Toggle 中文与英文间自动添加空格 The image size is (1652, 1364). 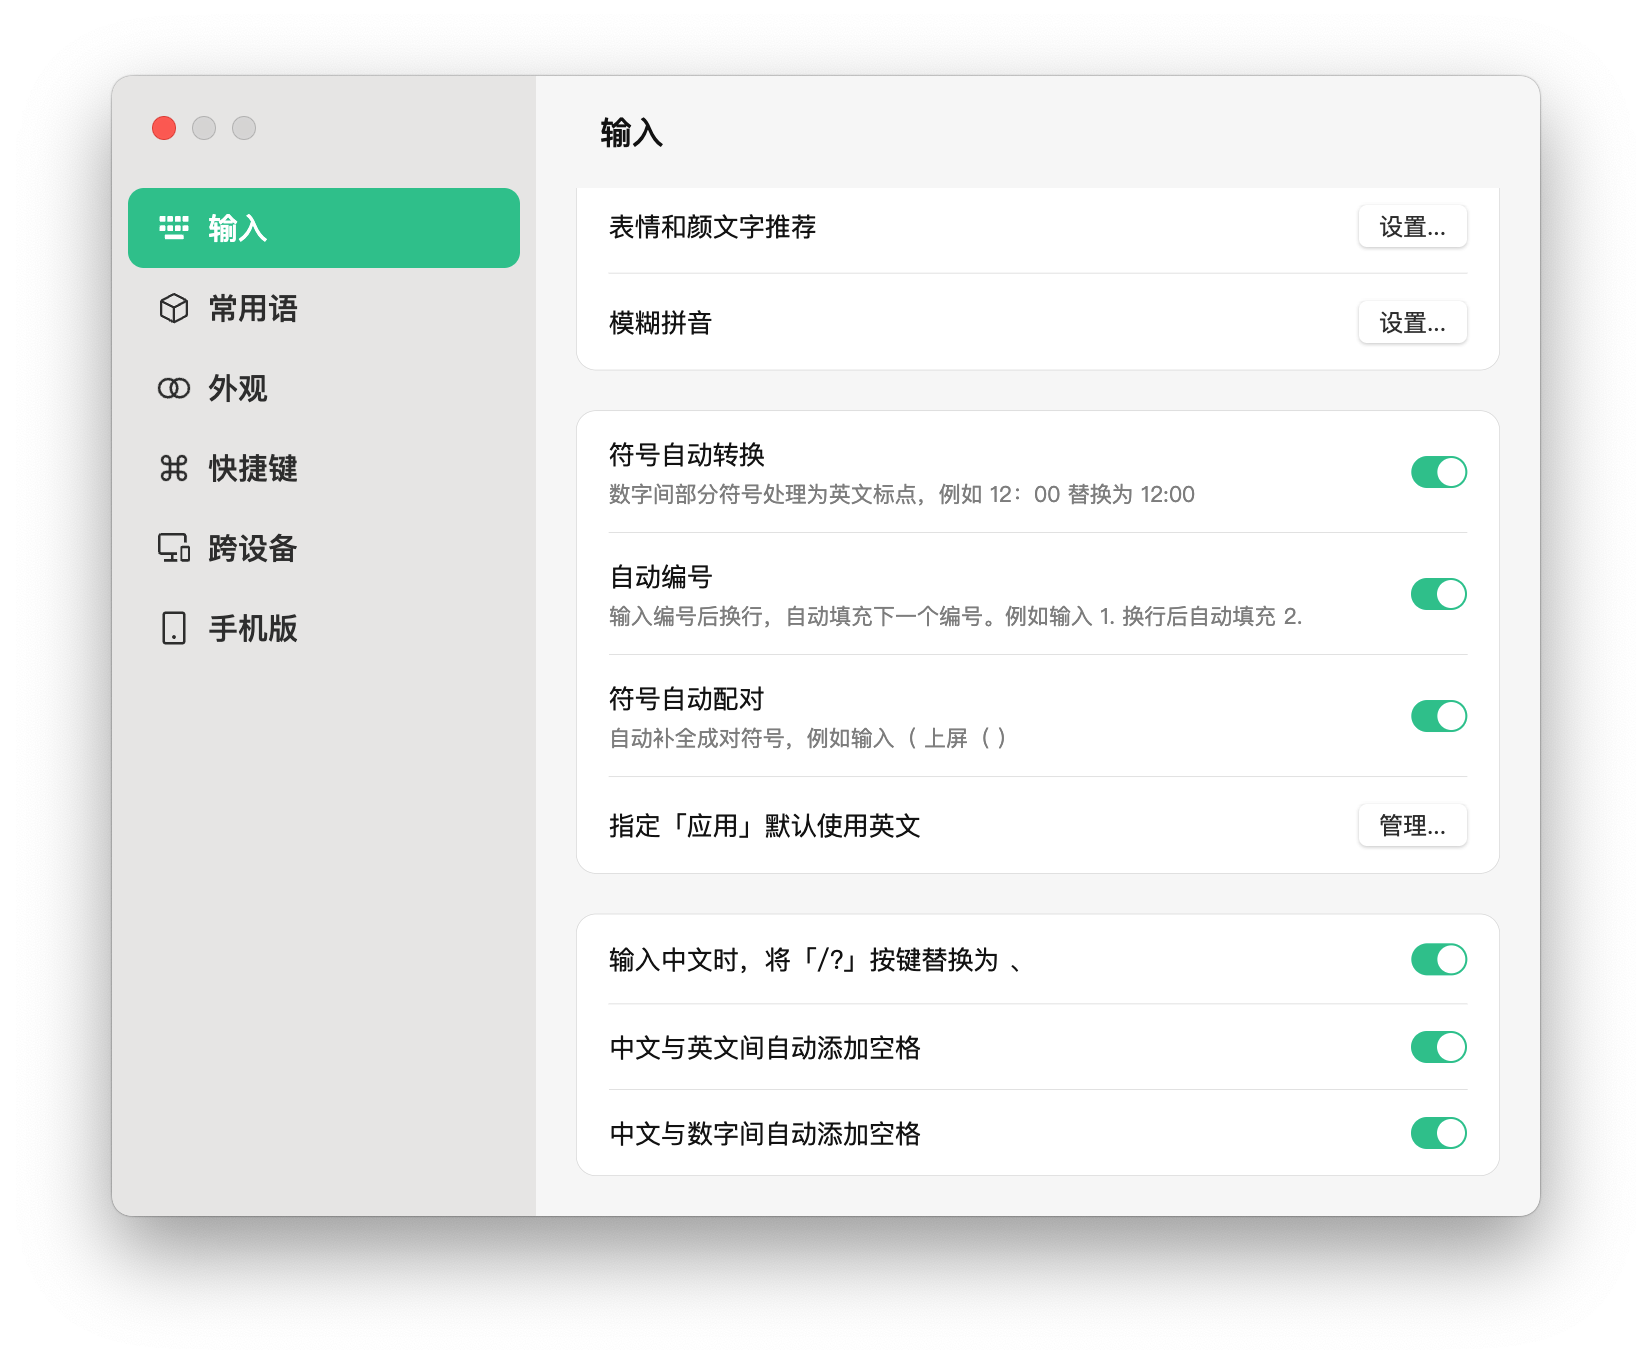tap(1439, 1047)
